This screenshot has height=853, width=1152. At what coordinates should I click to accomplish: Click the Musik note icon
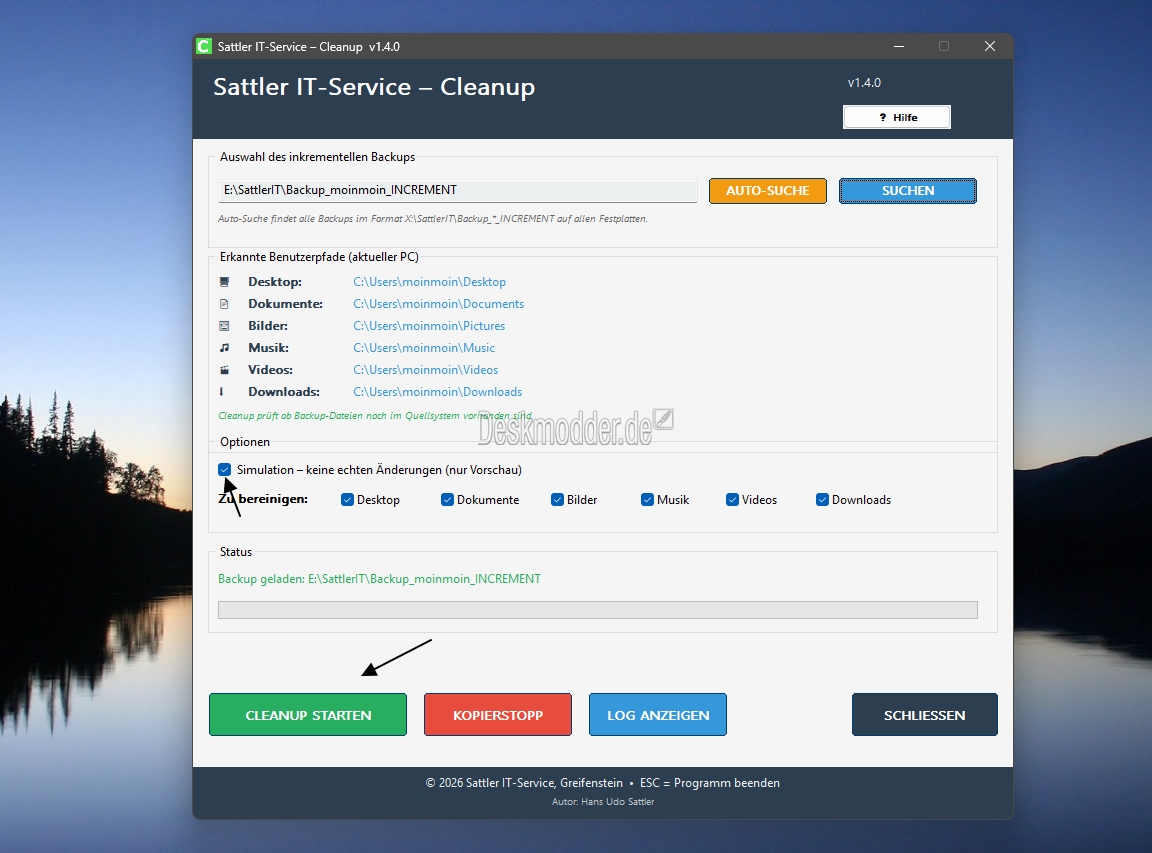224,348
